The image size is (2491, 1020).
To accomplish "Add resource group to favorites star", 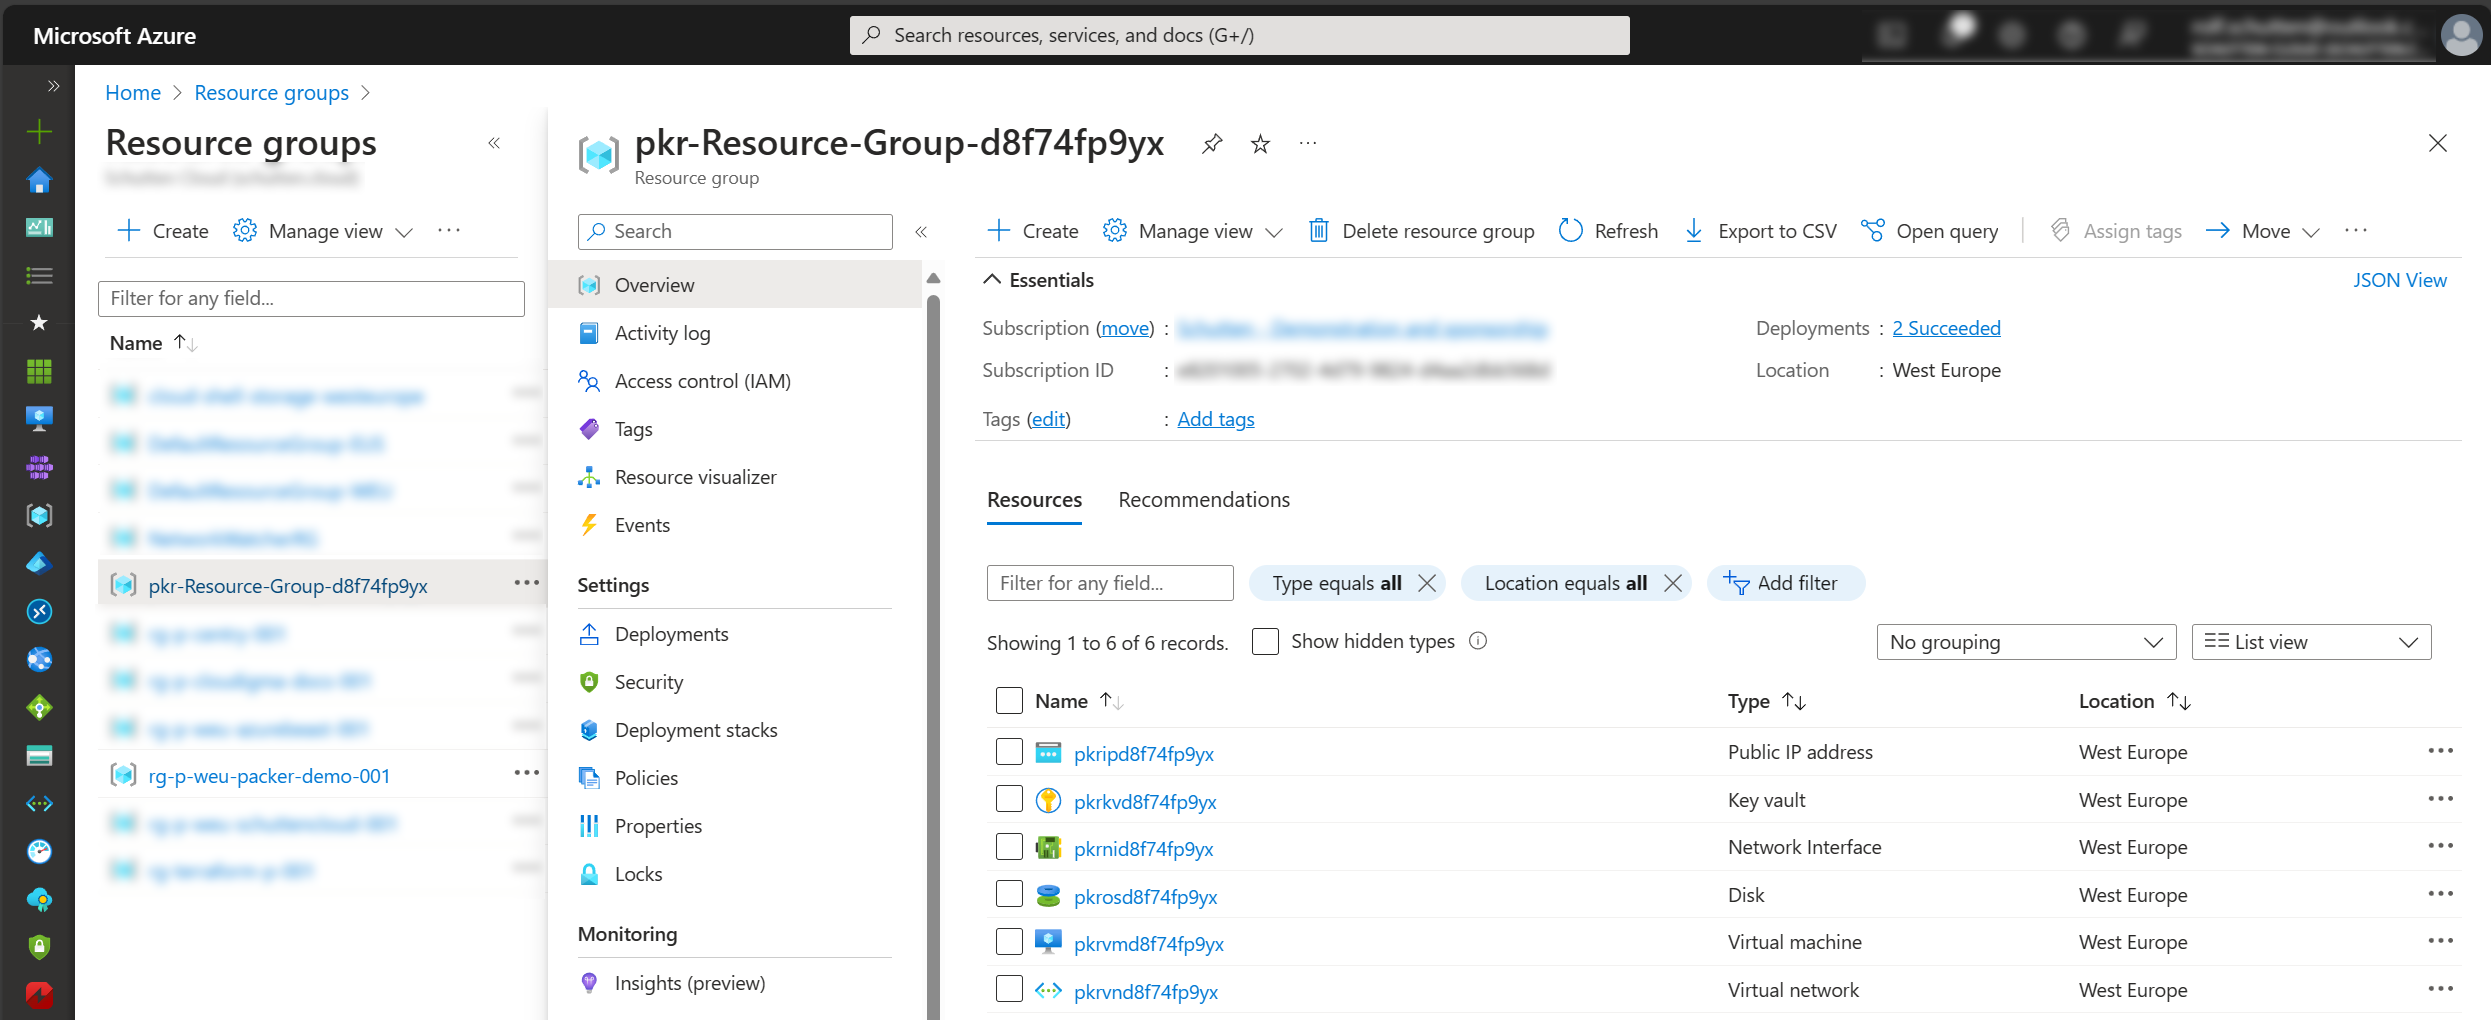I will point(1260,144).
